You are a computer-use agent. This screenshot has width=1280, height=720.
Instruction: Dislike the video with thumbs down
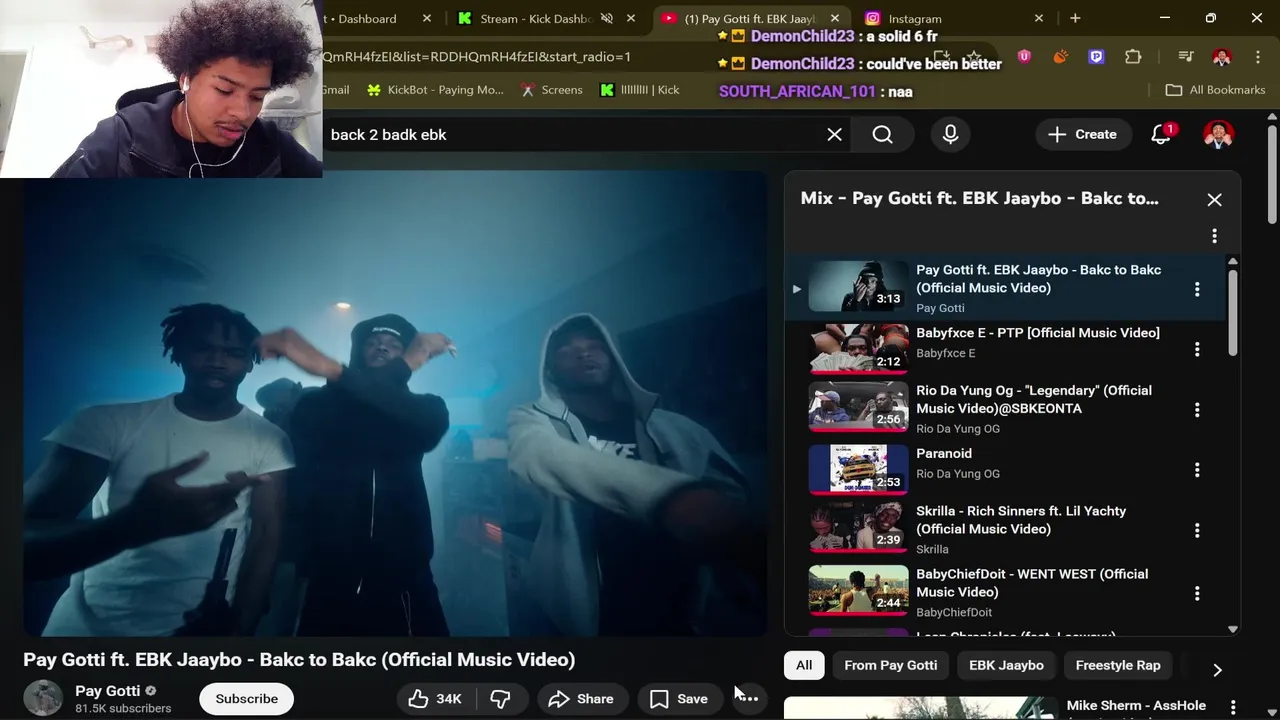[x=501, y=699]
